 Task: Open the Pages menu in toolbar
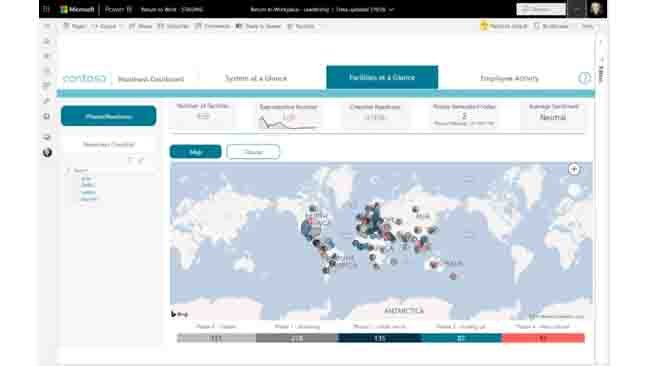click(x=75, y=26)
